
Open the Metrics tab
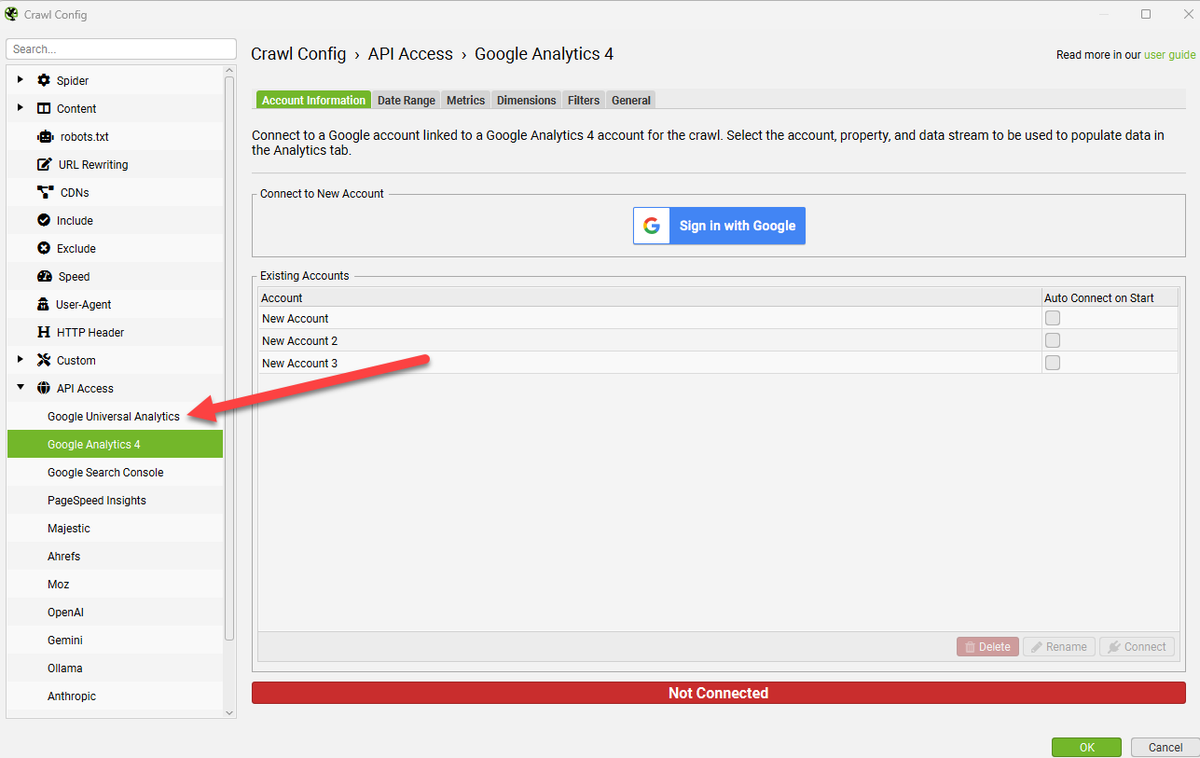point(466,100)
